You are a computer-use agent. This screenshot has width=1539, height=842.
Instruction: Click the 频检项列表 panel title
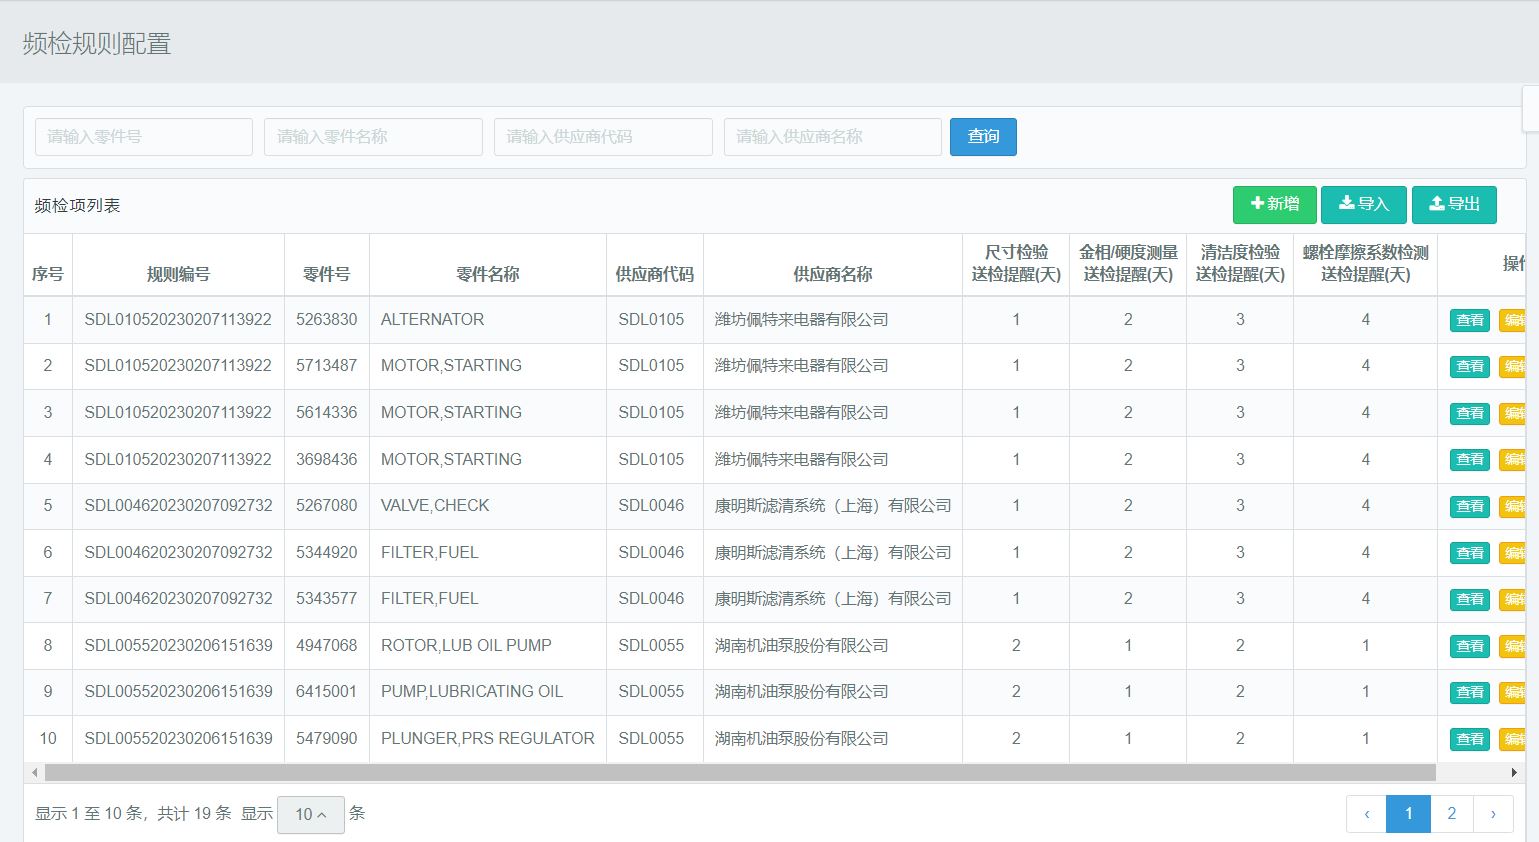77,206
